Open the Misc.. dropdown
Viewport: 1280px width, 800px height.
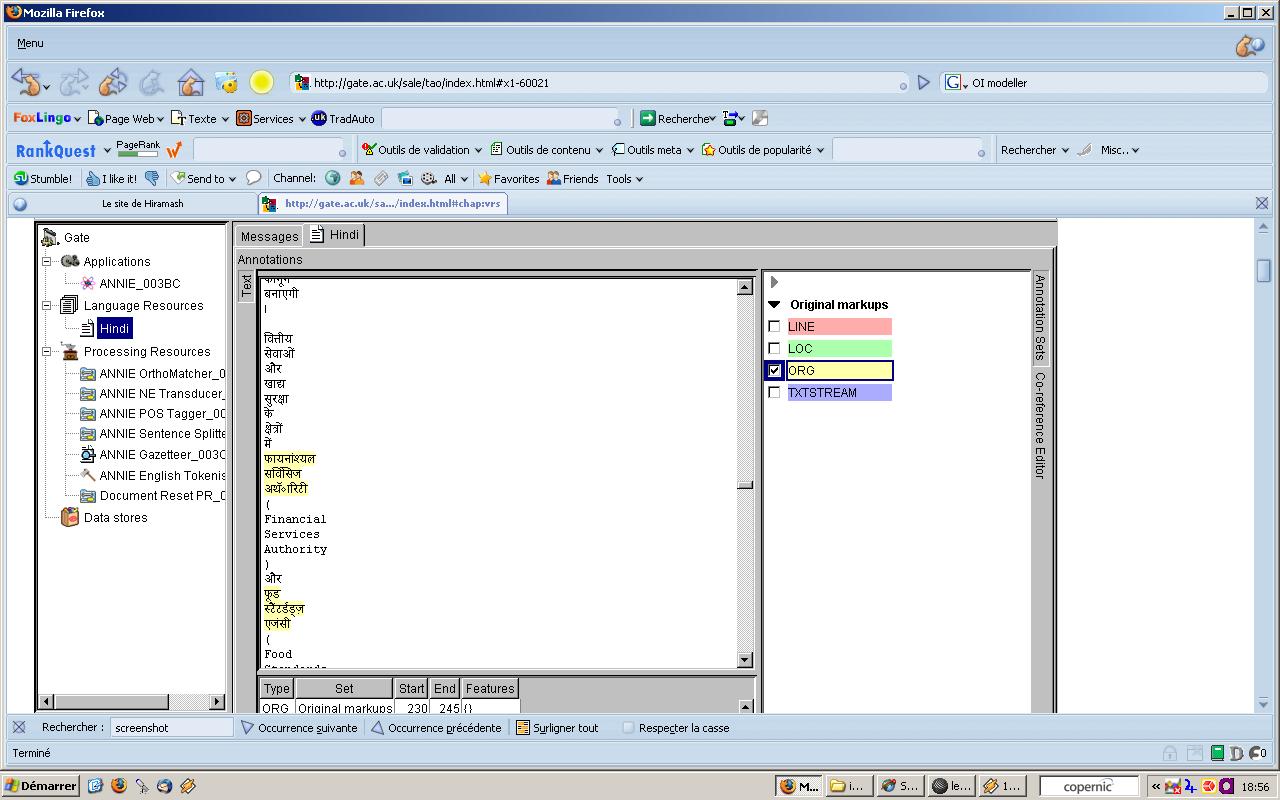coord(1120,150)
